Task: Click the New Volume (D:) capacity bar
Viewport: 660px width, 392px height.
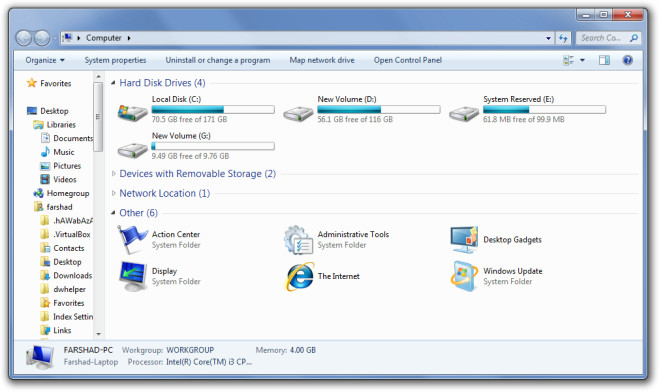Action: 379,109
